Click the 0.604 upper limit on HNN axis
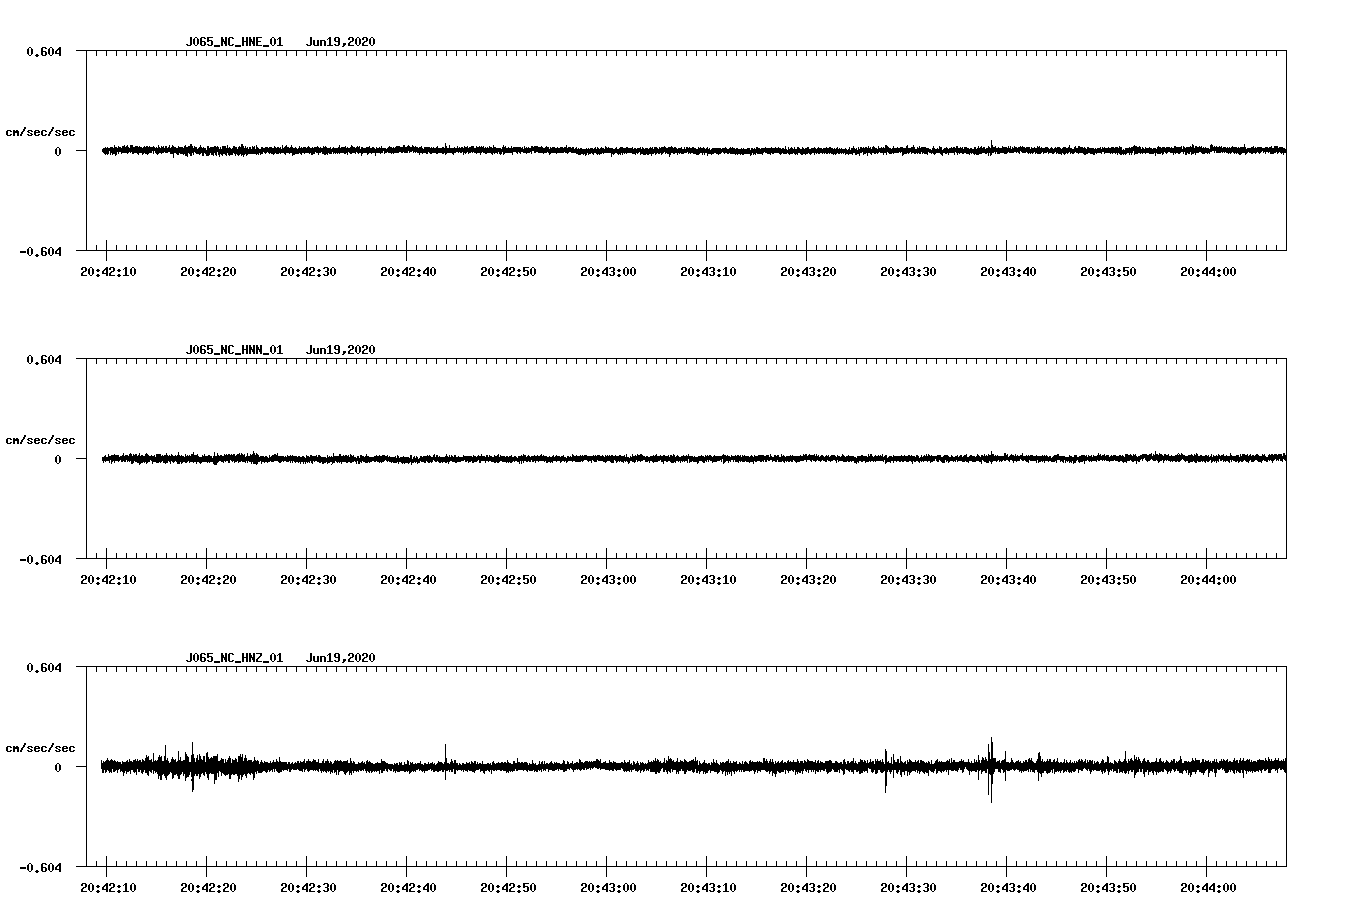Screen dimensions: 1358x924 point(44,359)
